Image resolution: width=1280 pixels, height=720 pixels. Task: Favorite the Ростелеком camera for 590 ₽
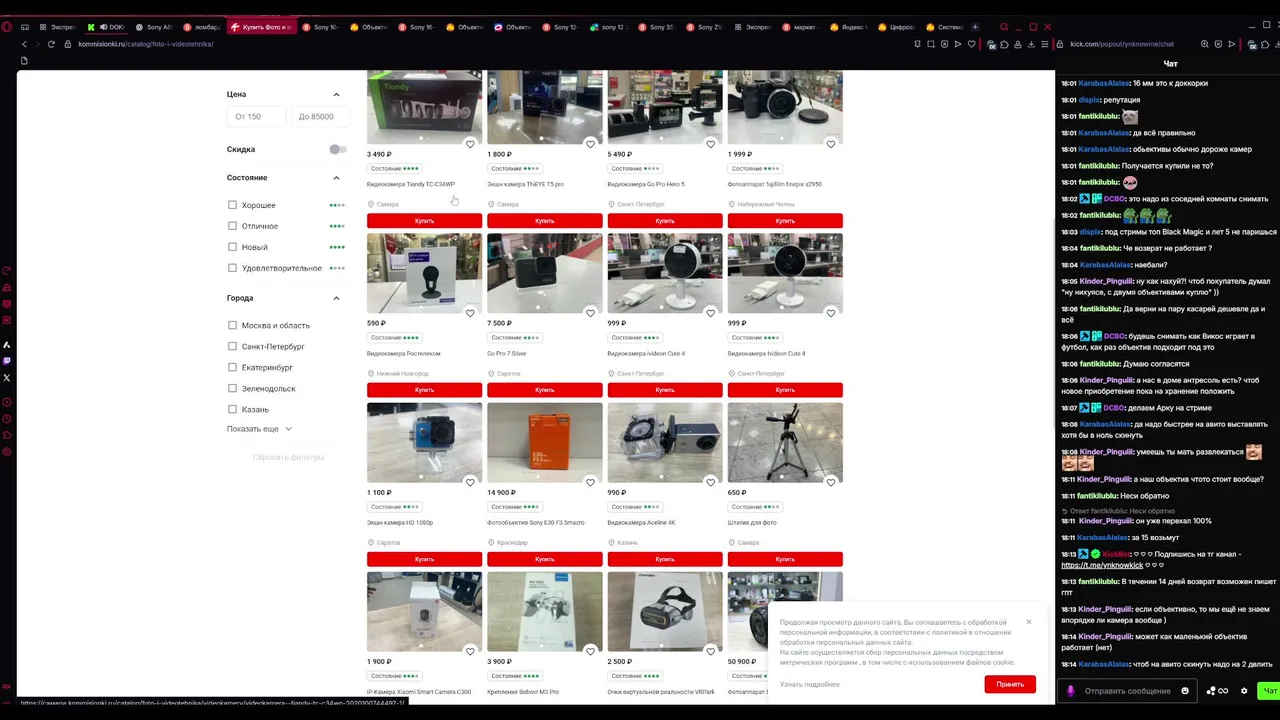click(470, 313)
